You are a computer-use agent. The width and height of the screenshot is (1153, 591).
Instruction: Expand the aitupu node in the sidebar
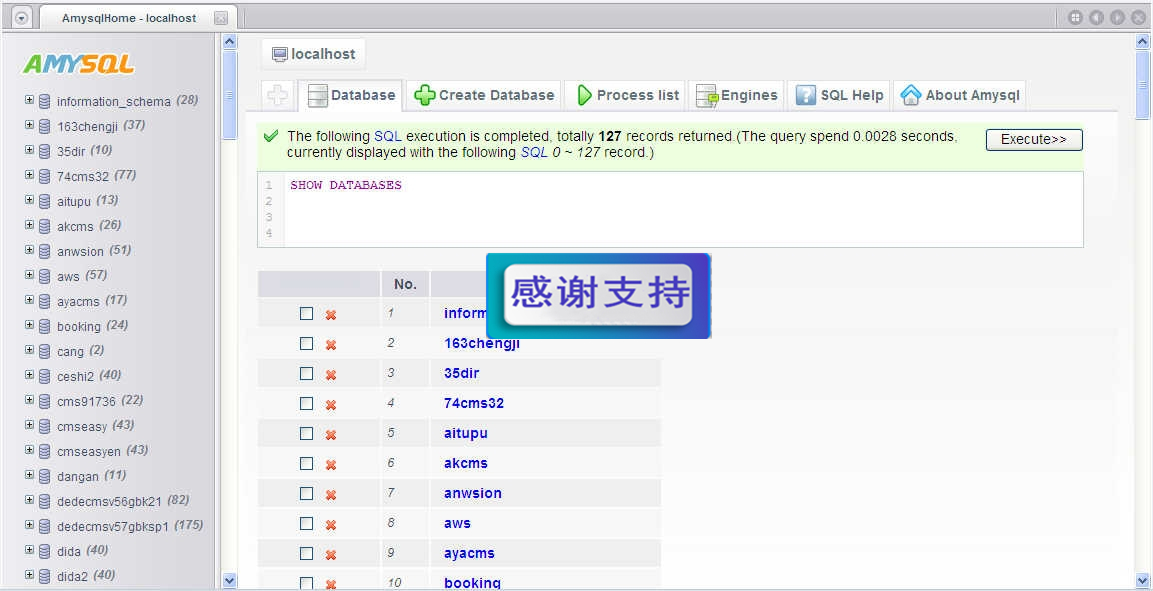click(29, 200)
